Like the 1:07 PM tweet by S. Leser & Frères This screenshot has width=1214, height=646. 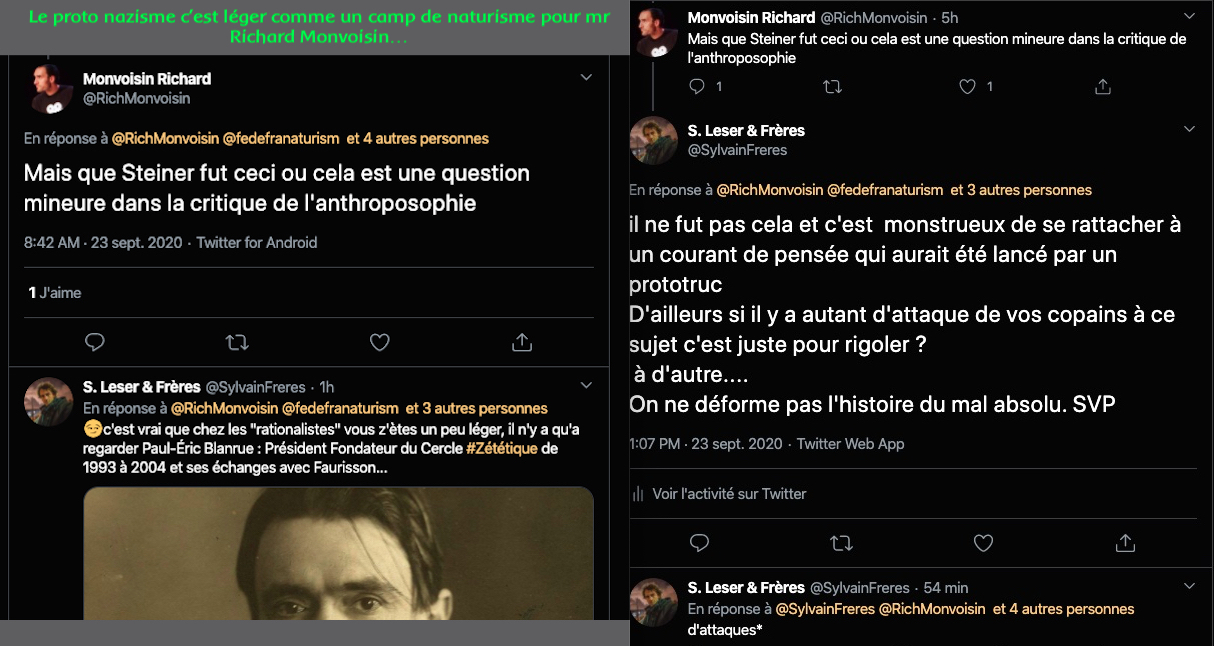984,543
